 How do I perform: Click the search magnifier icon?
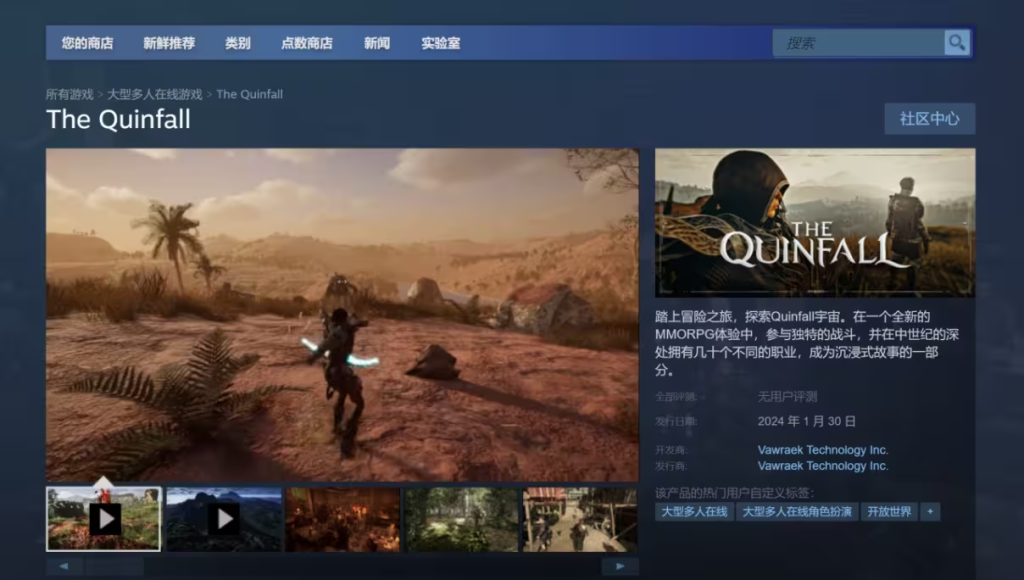957,43
